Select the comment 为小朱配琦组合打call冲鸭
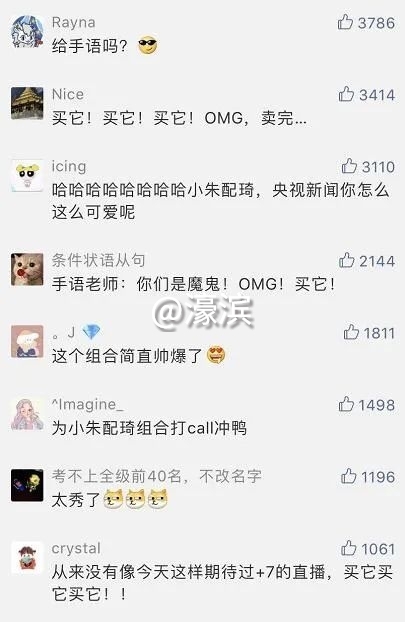 149,428
